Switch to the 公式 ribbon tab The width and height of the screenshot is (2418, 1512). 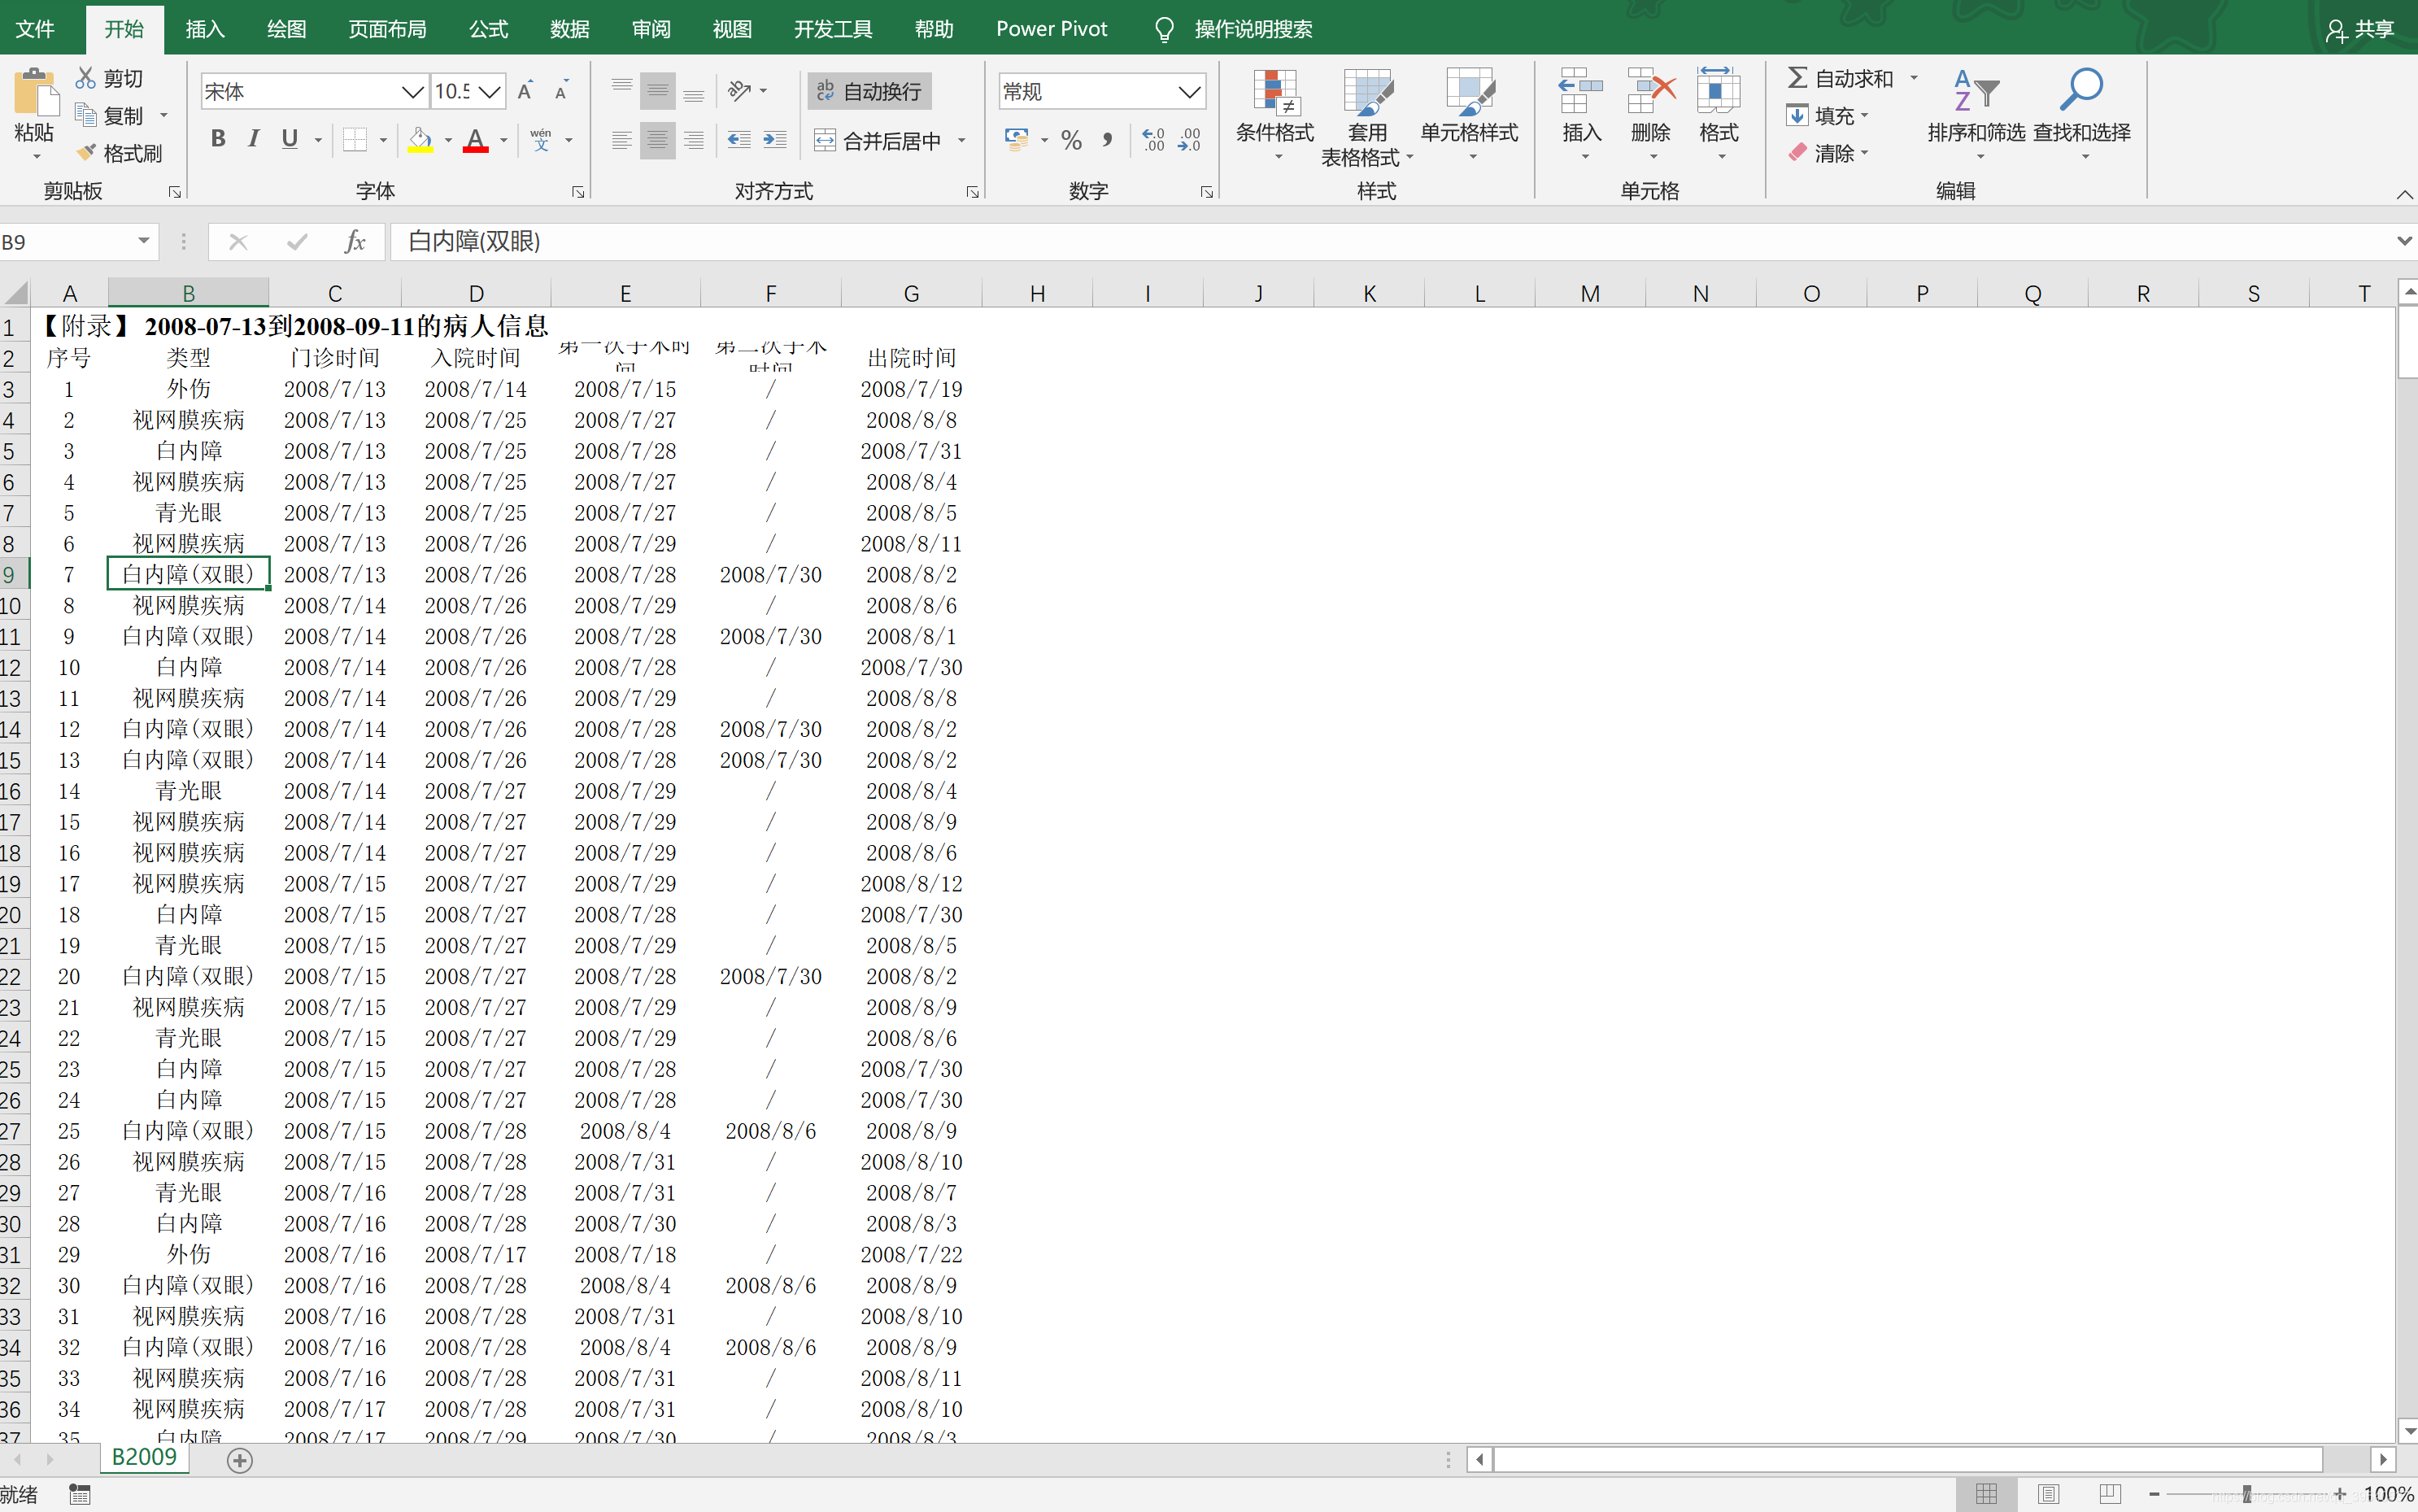point(488,29)
